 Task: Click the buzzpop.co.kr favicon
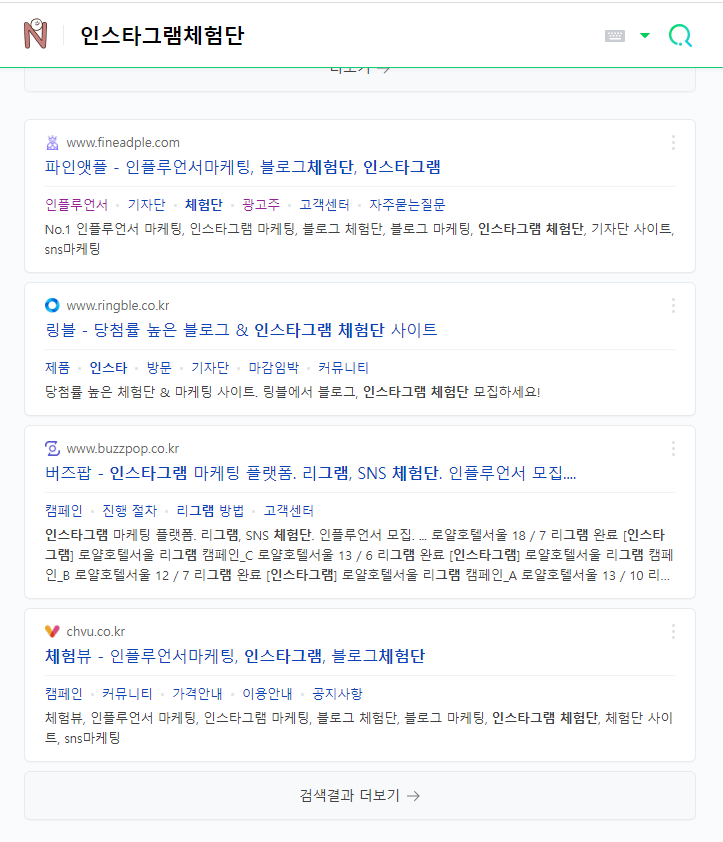[x=52, y=448]
